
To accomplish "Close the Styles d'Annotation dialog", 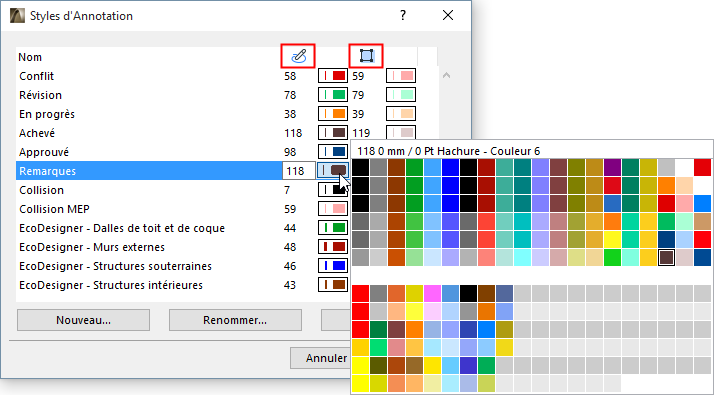I will coord(448,15).
